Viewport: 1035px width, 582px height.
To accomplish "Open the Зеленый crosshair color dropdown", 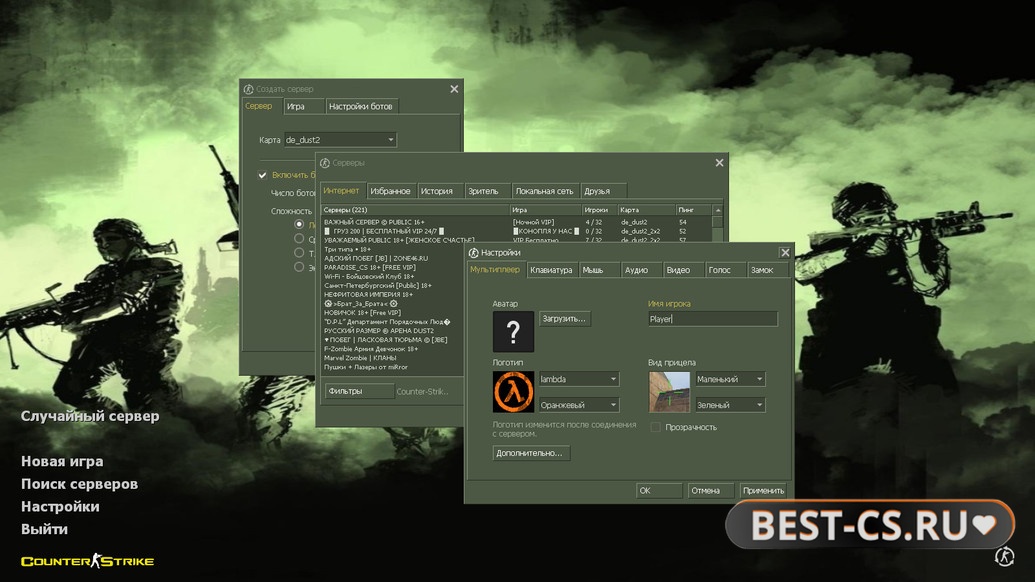I will (730, 404).
